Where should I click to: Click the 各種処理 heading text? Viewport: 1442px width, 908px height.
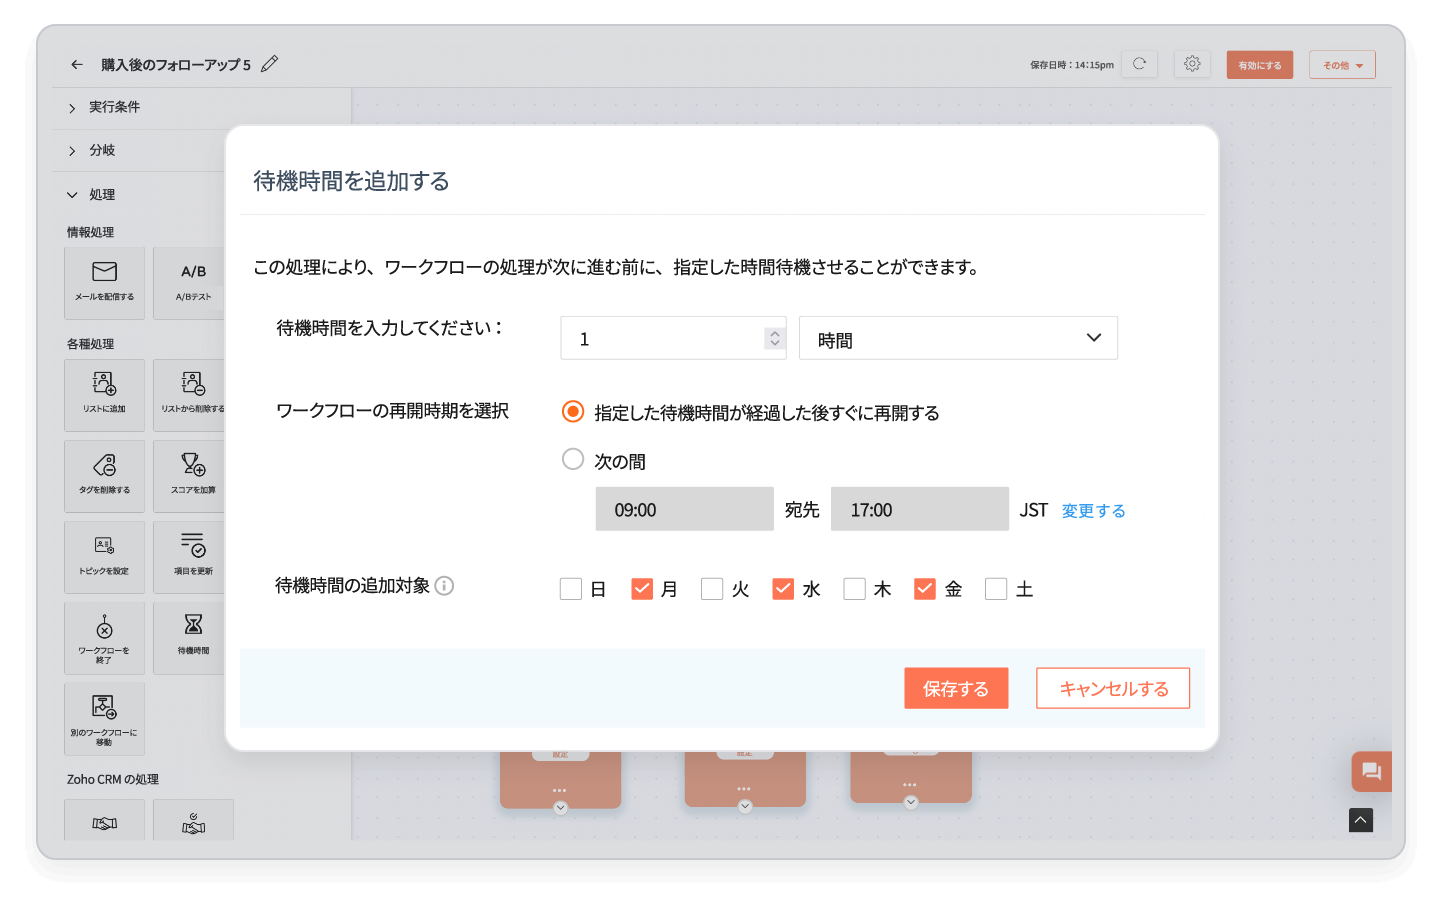point(90,344)
